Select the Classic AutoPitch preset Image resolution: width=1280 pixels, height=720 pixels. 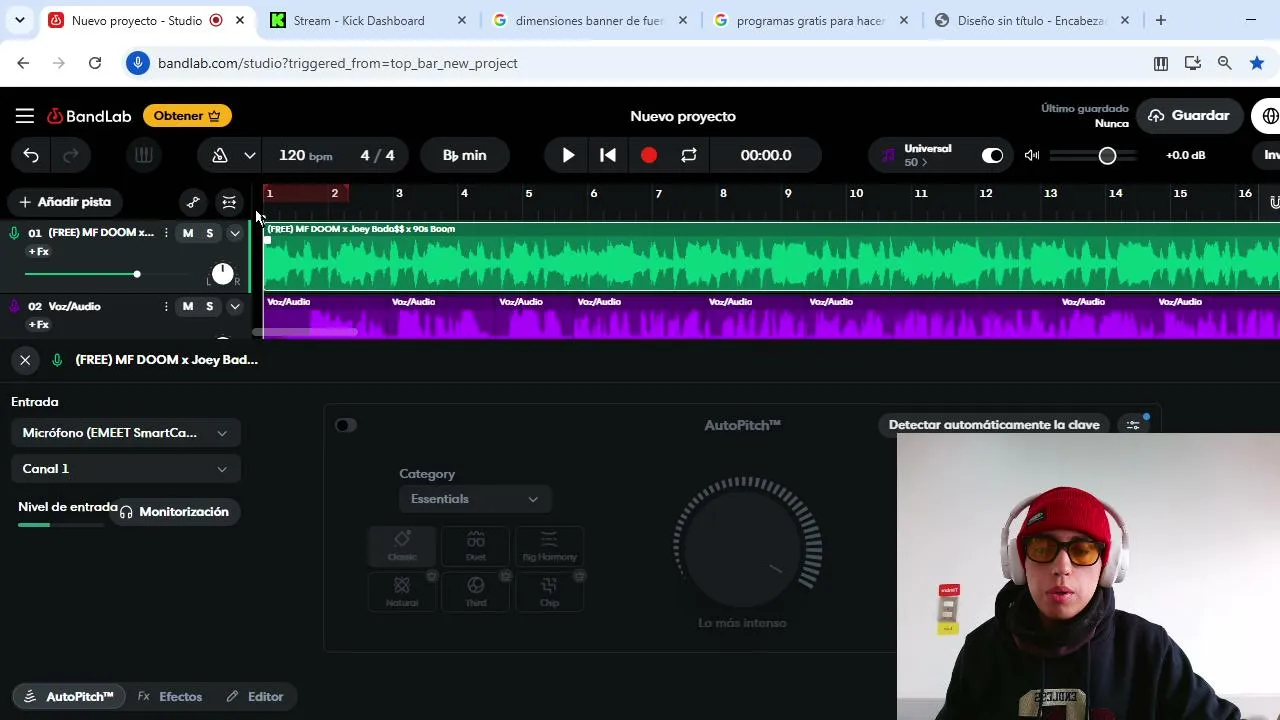click(402, 546)
